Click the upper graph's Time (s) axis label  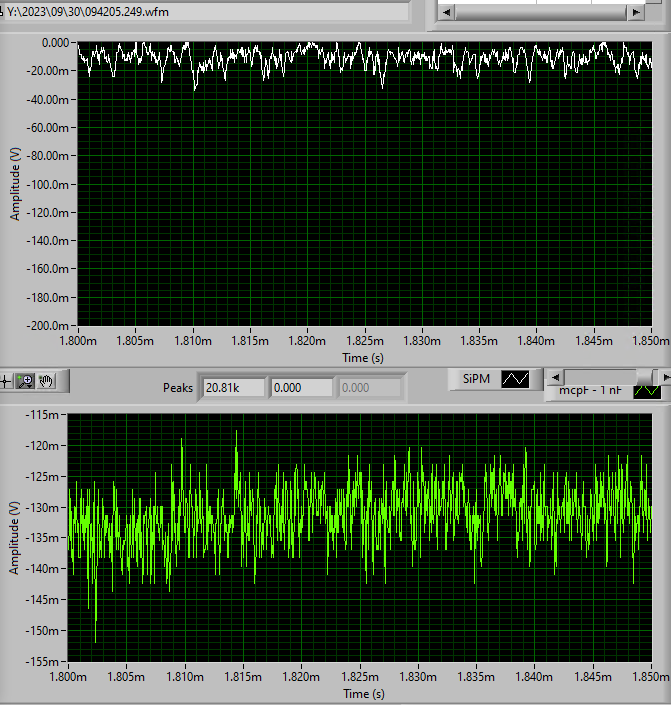363,357
